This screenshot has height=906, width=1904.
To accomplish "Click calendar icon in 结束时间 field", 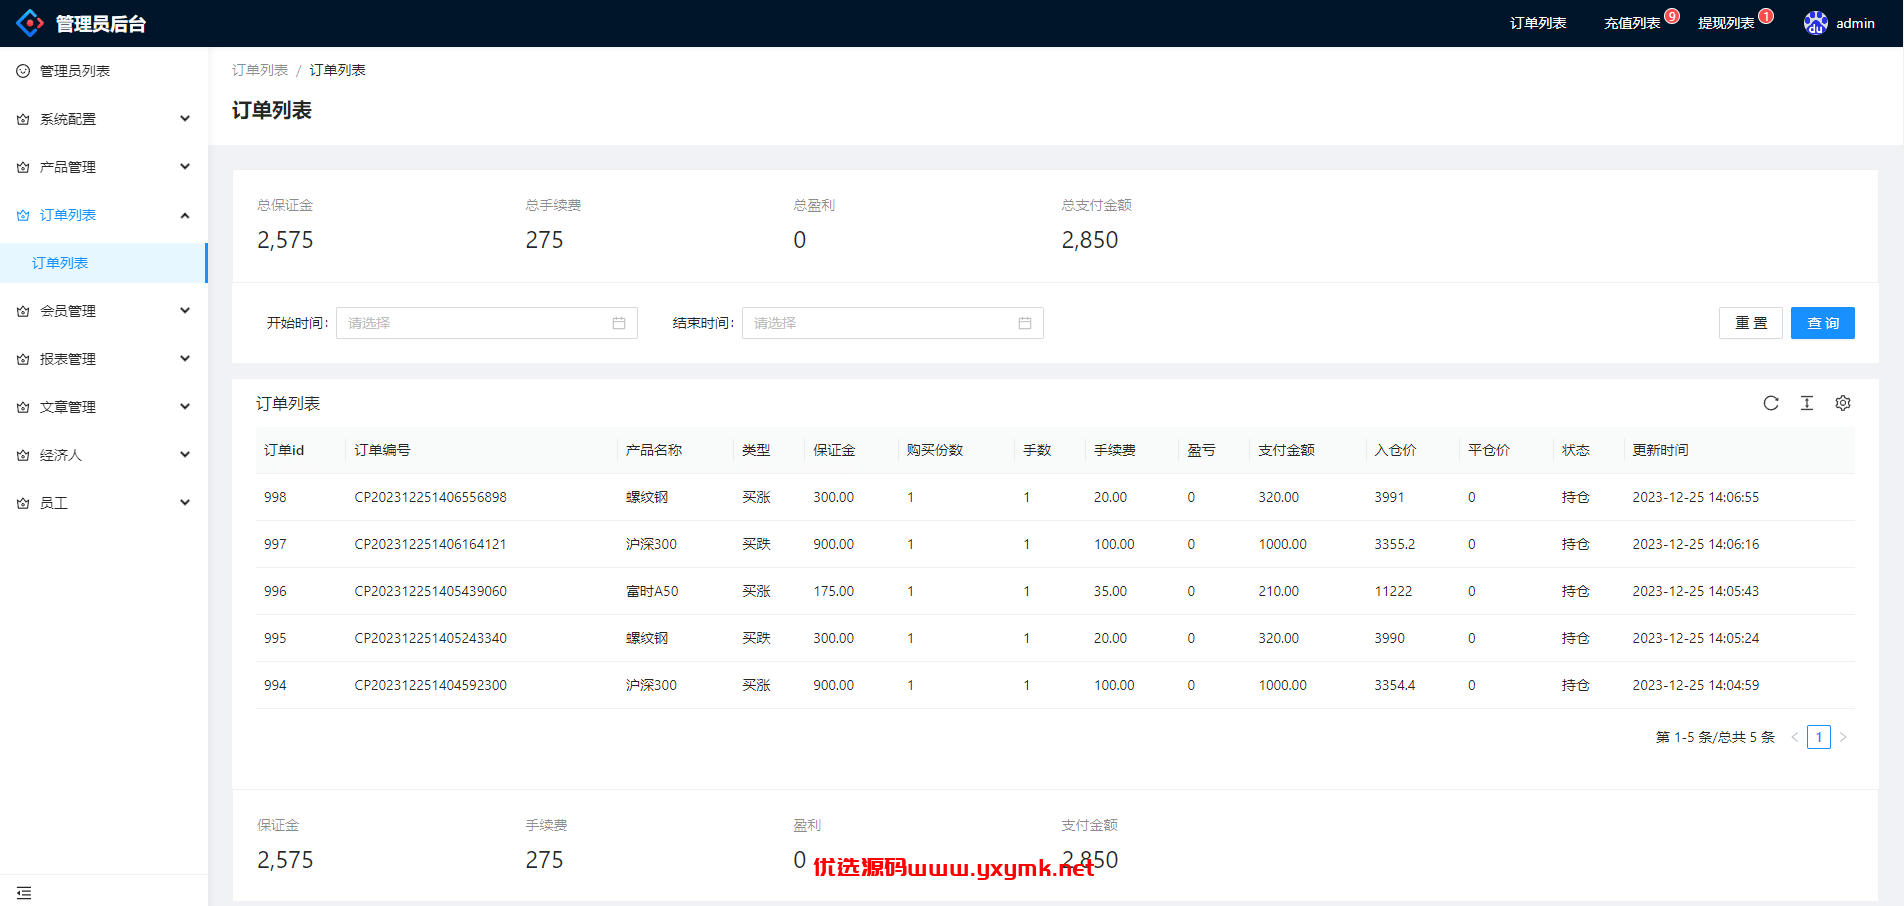I will [x=1025, y=323].
